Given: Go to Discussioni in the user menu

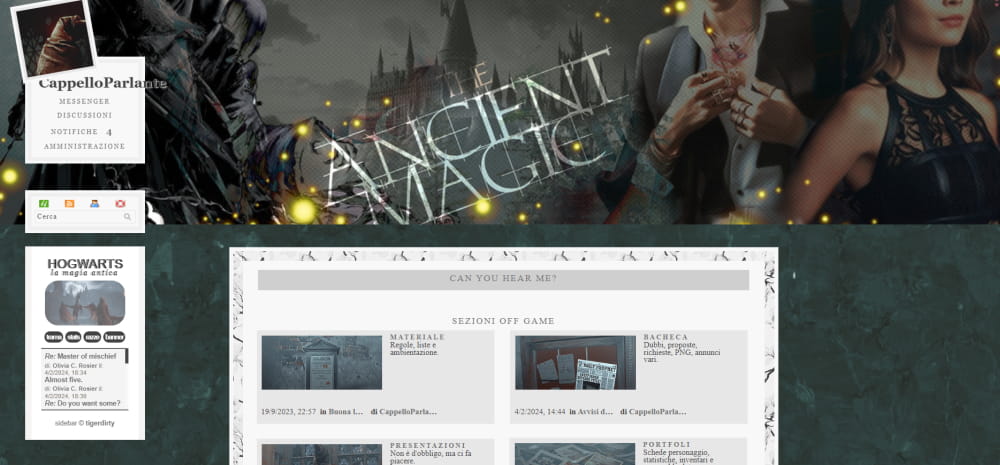Looking at the screenshot, I should (84, 115).
